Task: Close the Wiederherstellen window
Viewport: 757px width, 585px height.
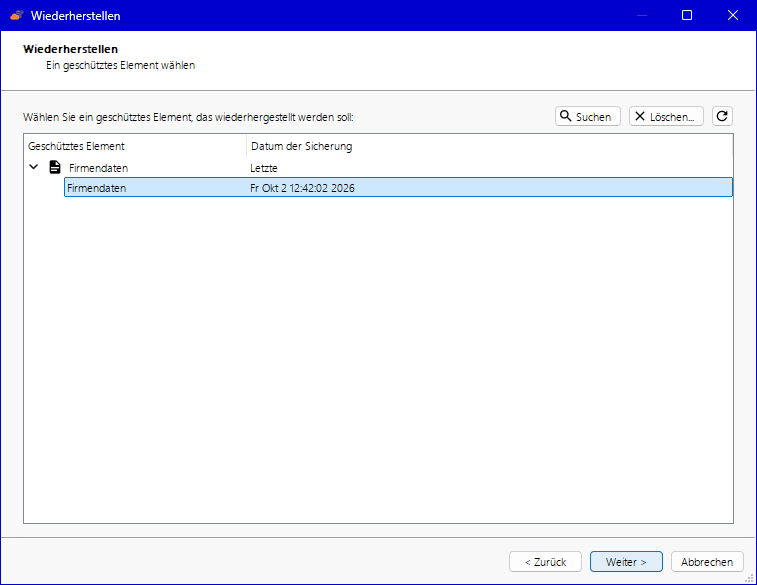Action: (732, 15)
